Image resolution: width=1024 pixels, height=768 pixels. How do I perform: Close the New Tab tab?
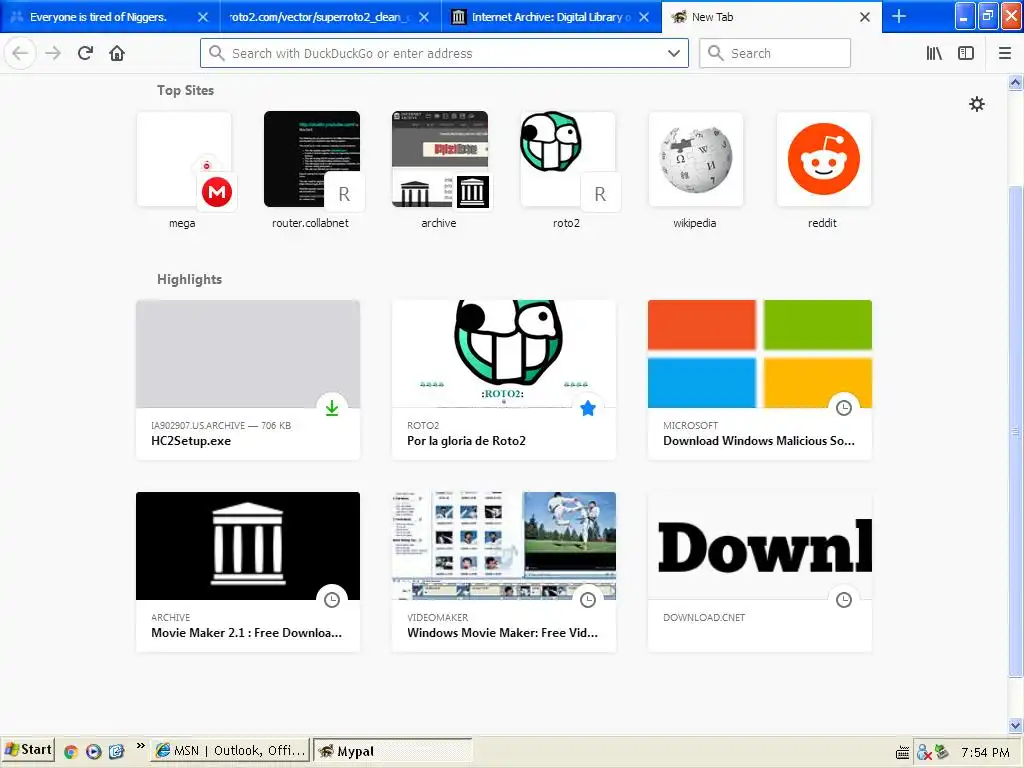[865, 17]
